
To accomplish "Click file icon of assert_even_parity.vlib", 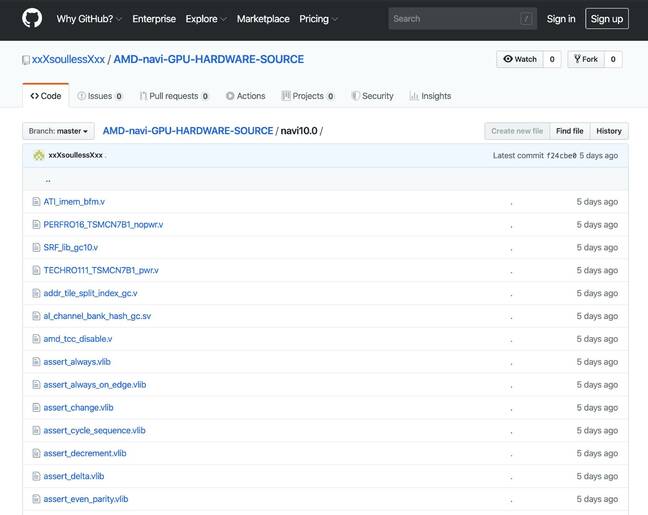I will (x=36, y=499).
